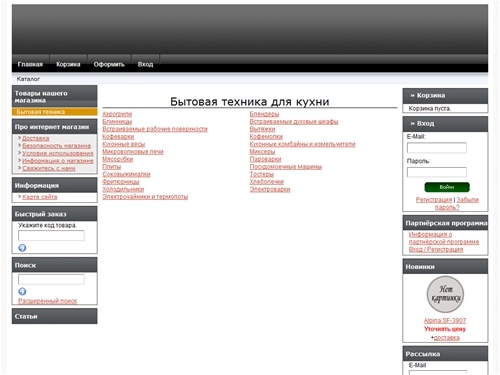Open Посудомоечные машины category
Viewport: 500px width, 375px height.
[286, 167]
